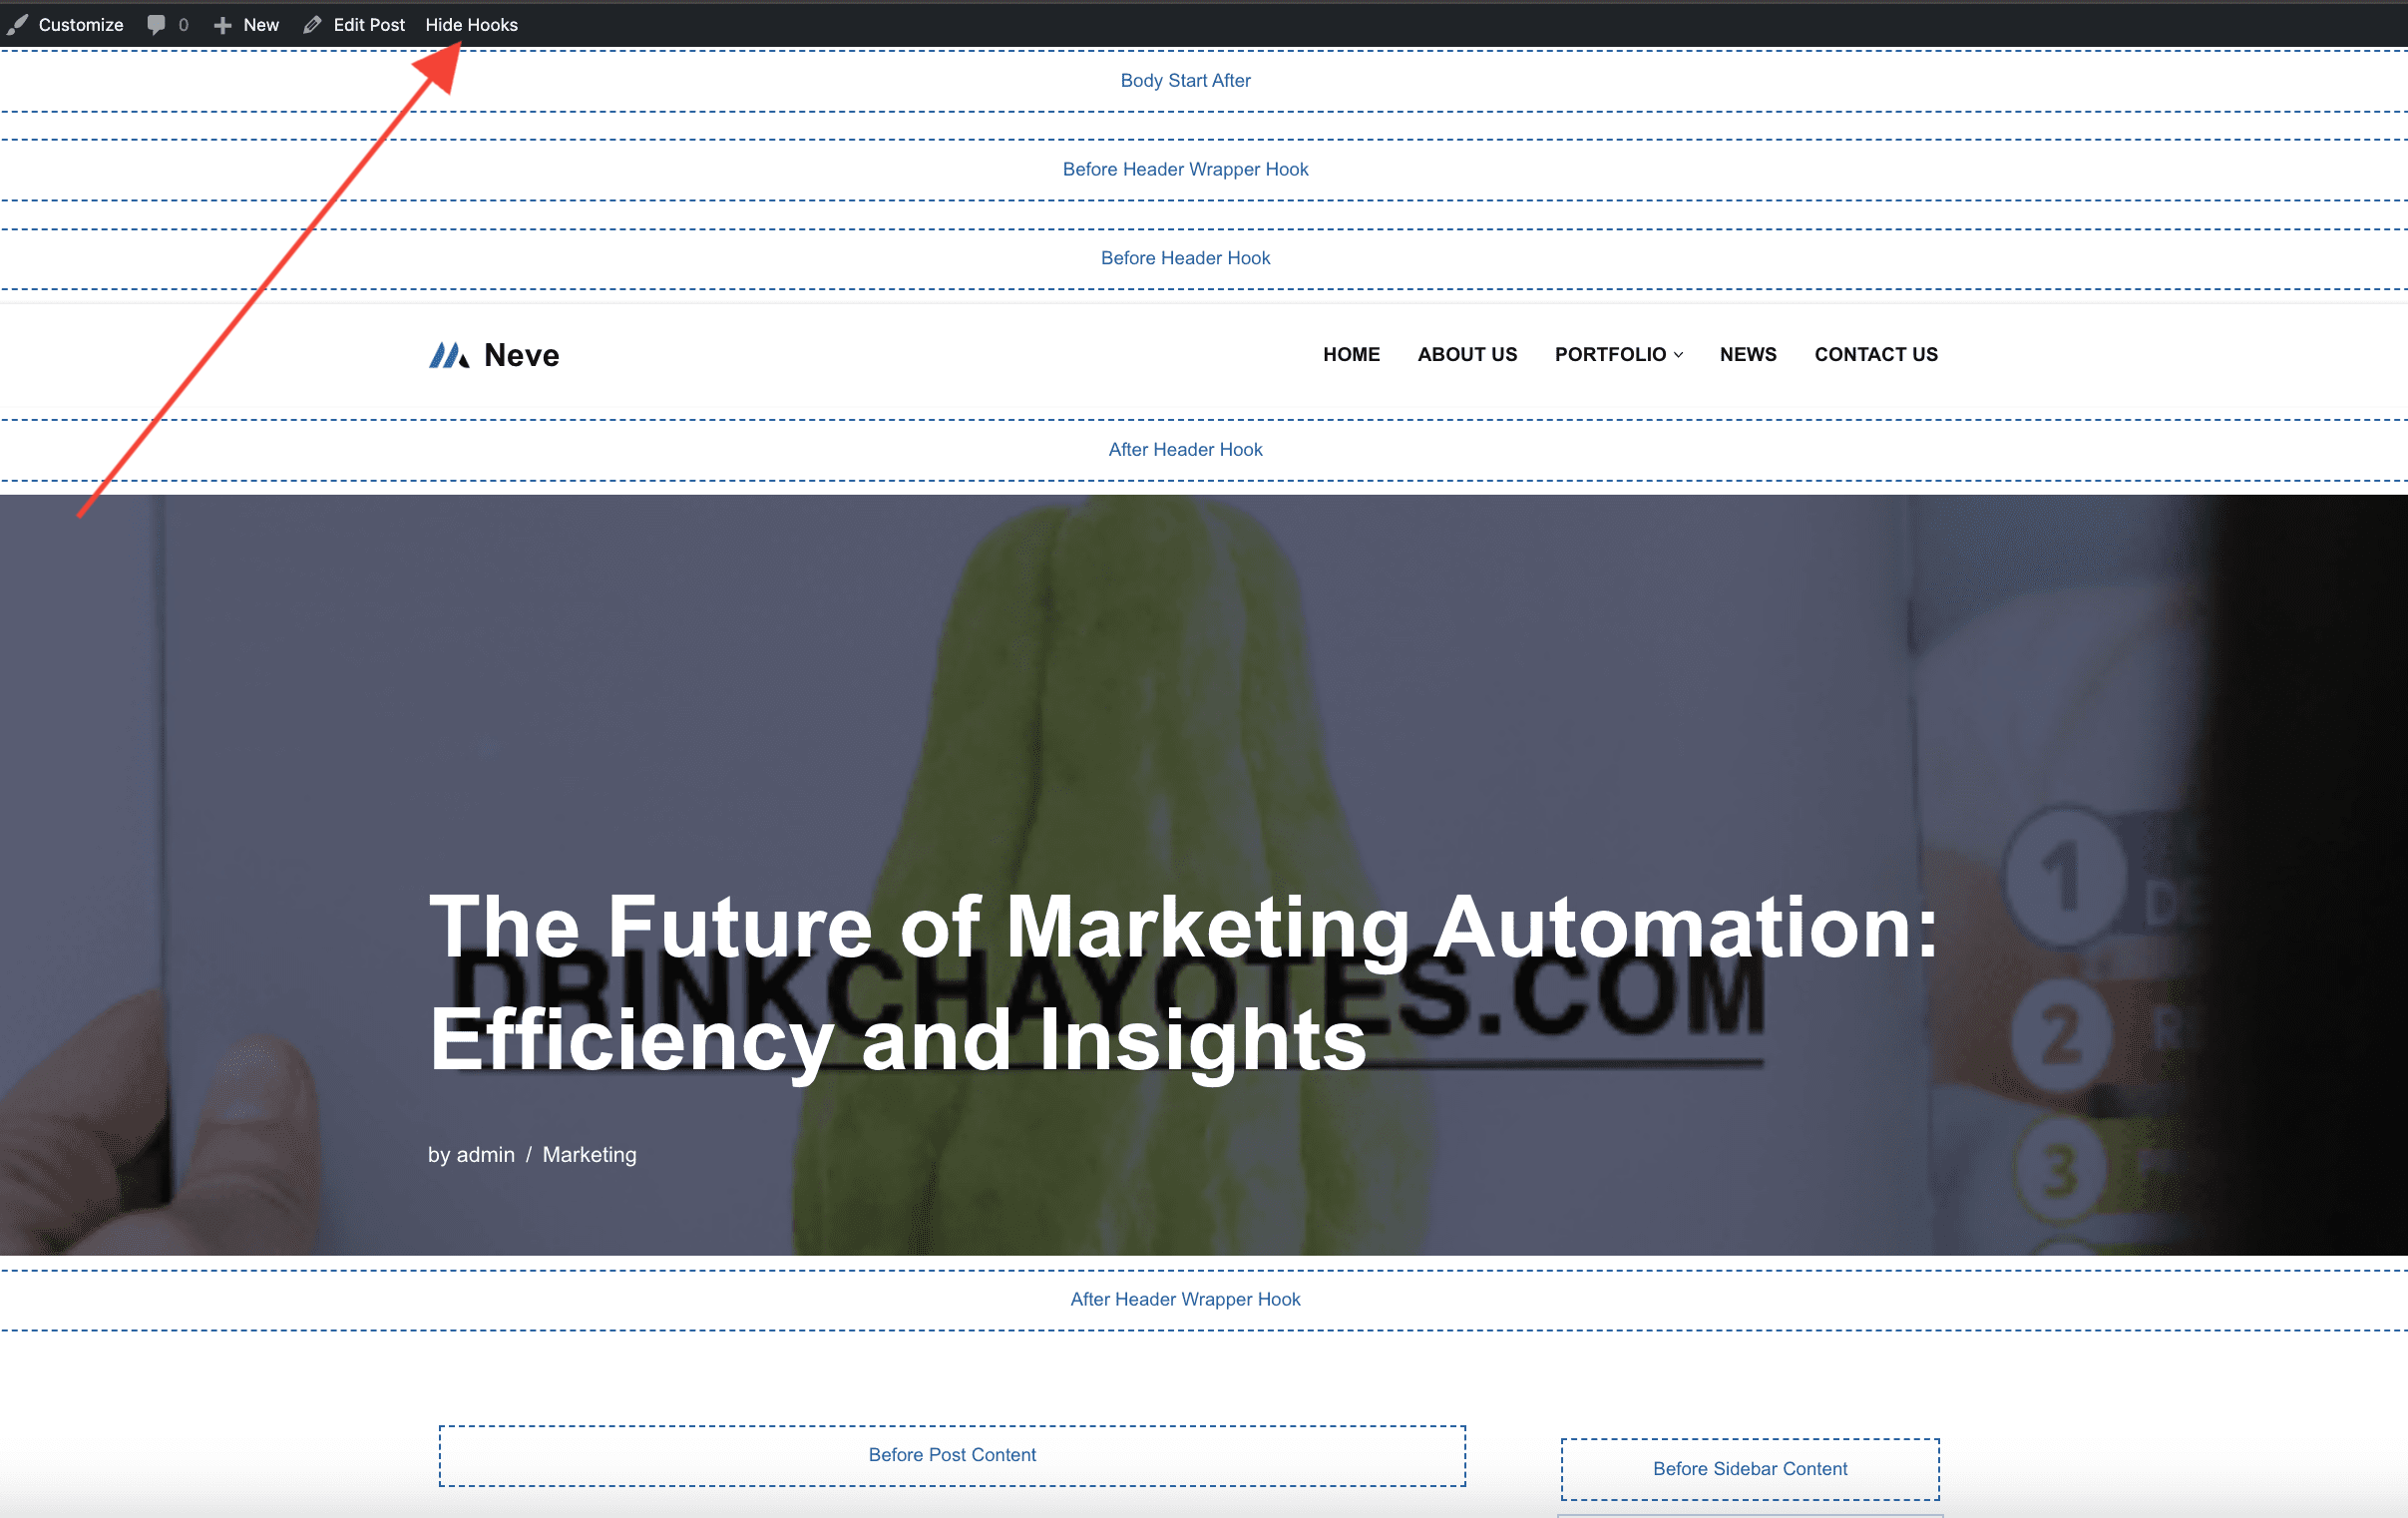Image resolution: width=2408 pixels, height=1518 pixels.
Task: Navigate to Contact Us
Action: [1875, 354]
